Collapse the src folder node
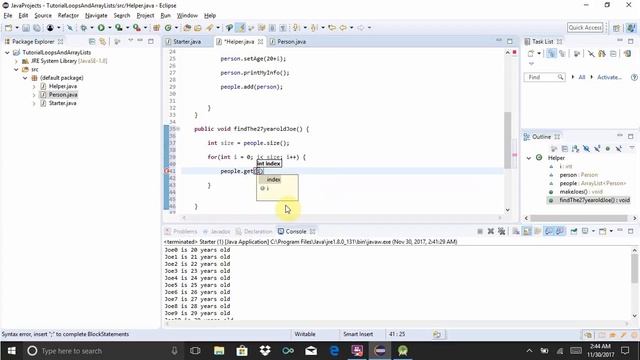This screenshot has width=640, height=360. point(16,70)
